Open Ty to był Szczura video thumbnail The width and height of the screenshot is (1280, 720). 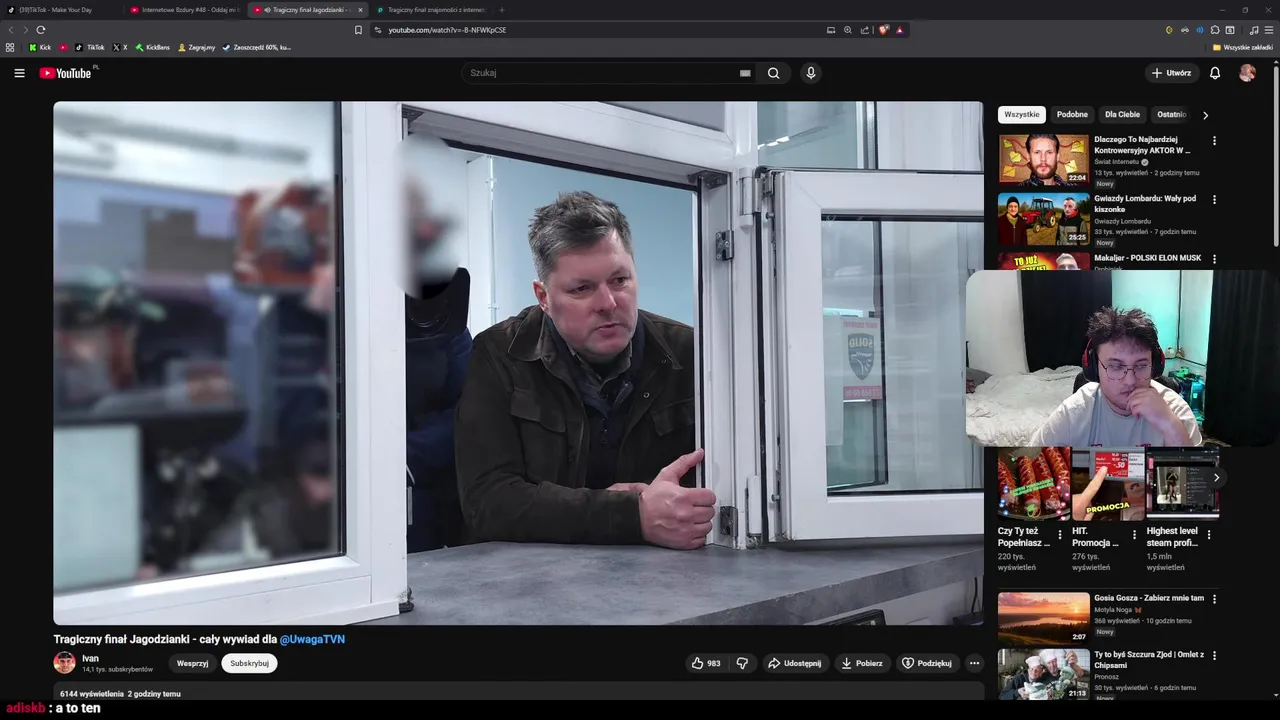tap(1043, 675)
